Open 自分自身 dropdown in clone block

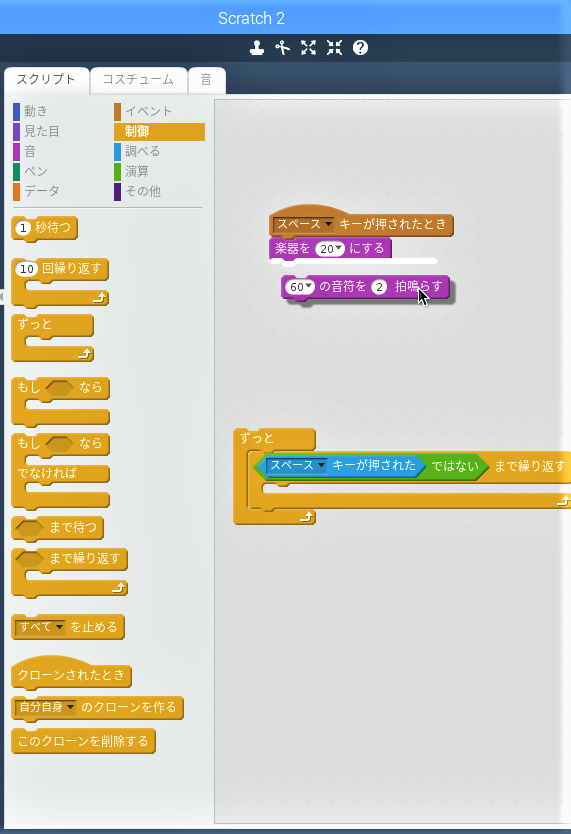46,707
